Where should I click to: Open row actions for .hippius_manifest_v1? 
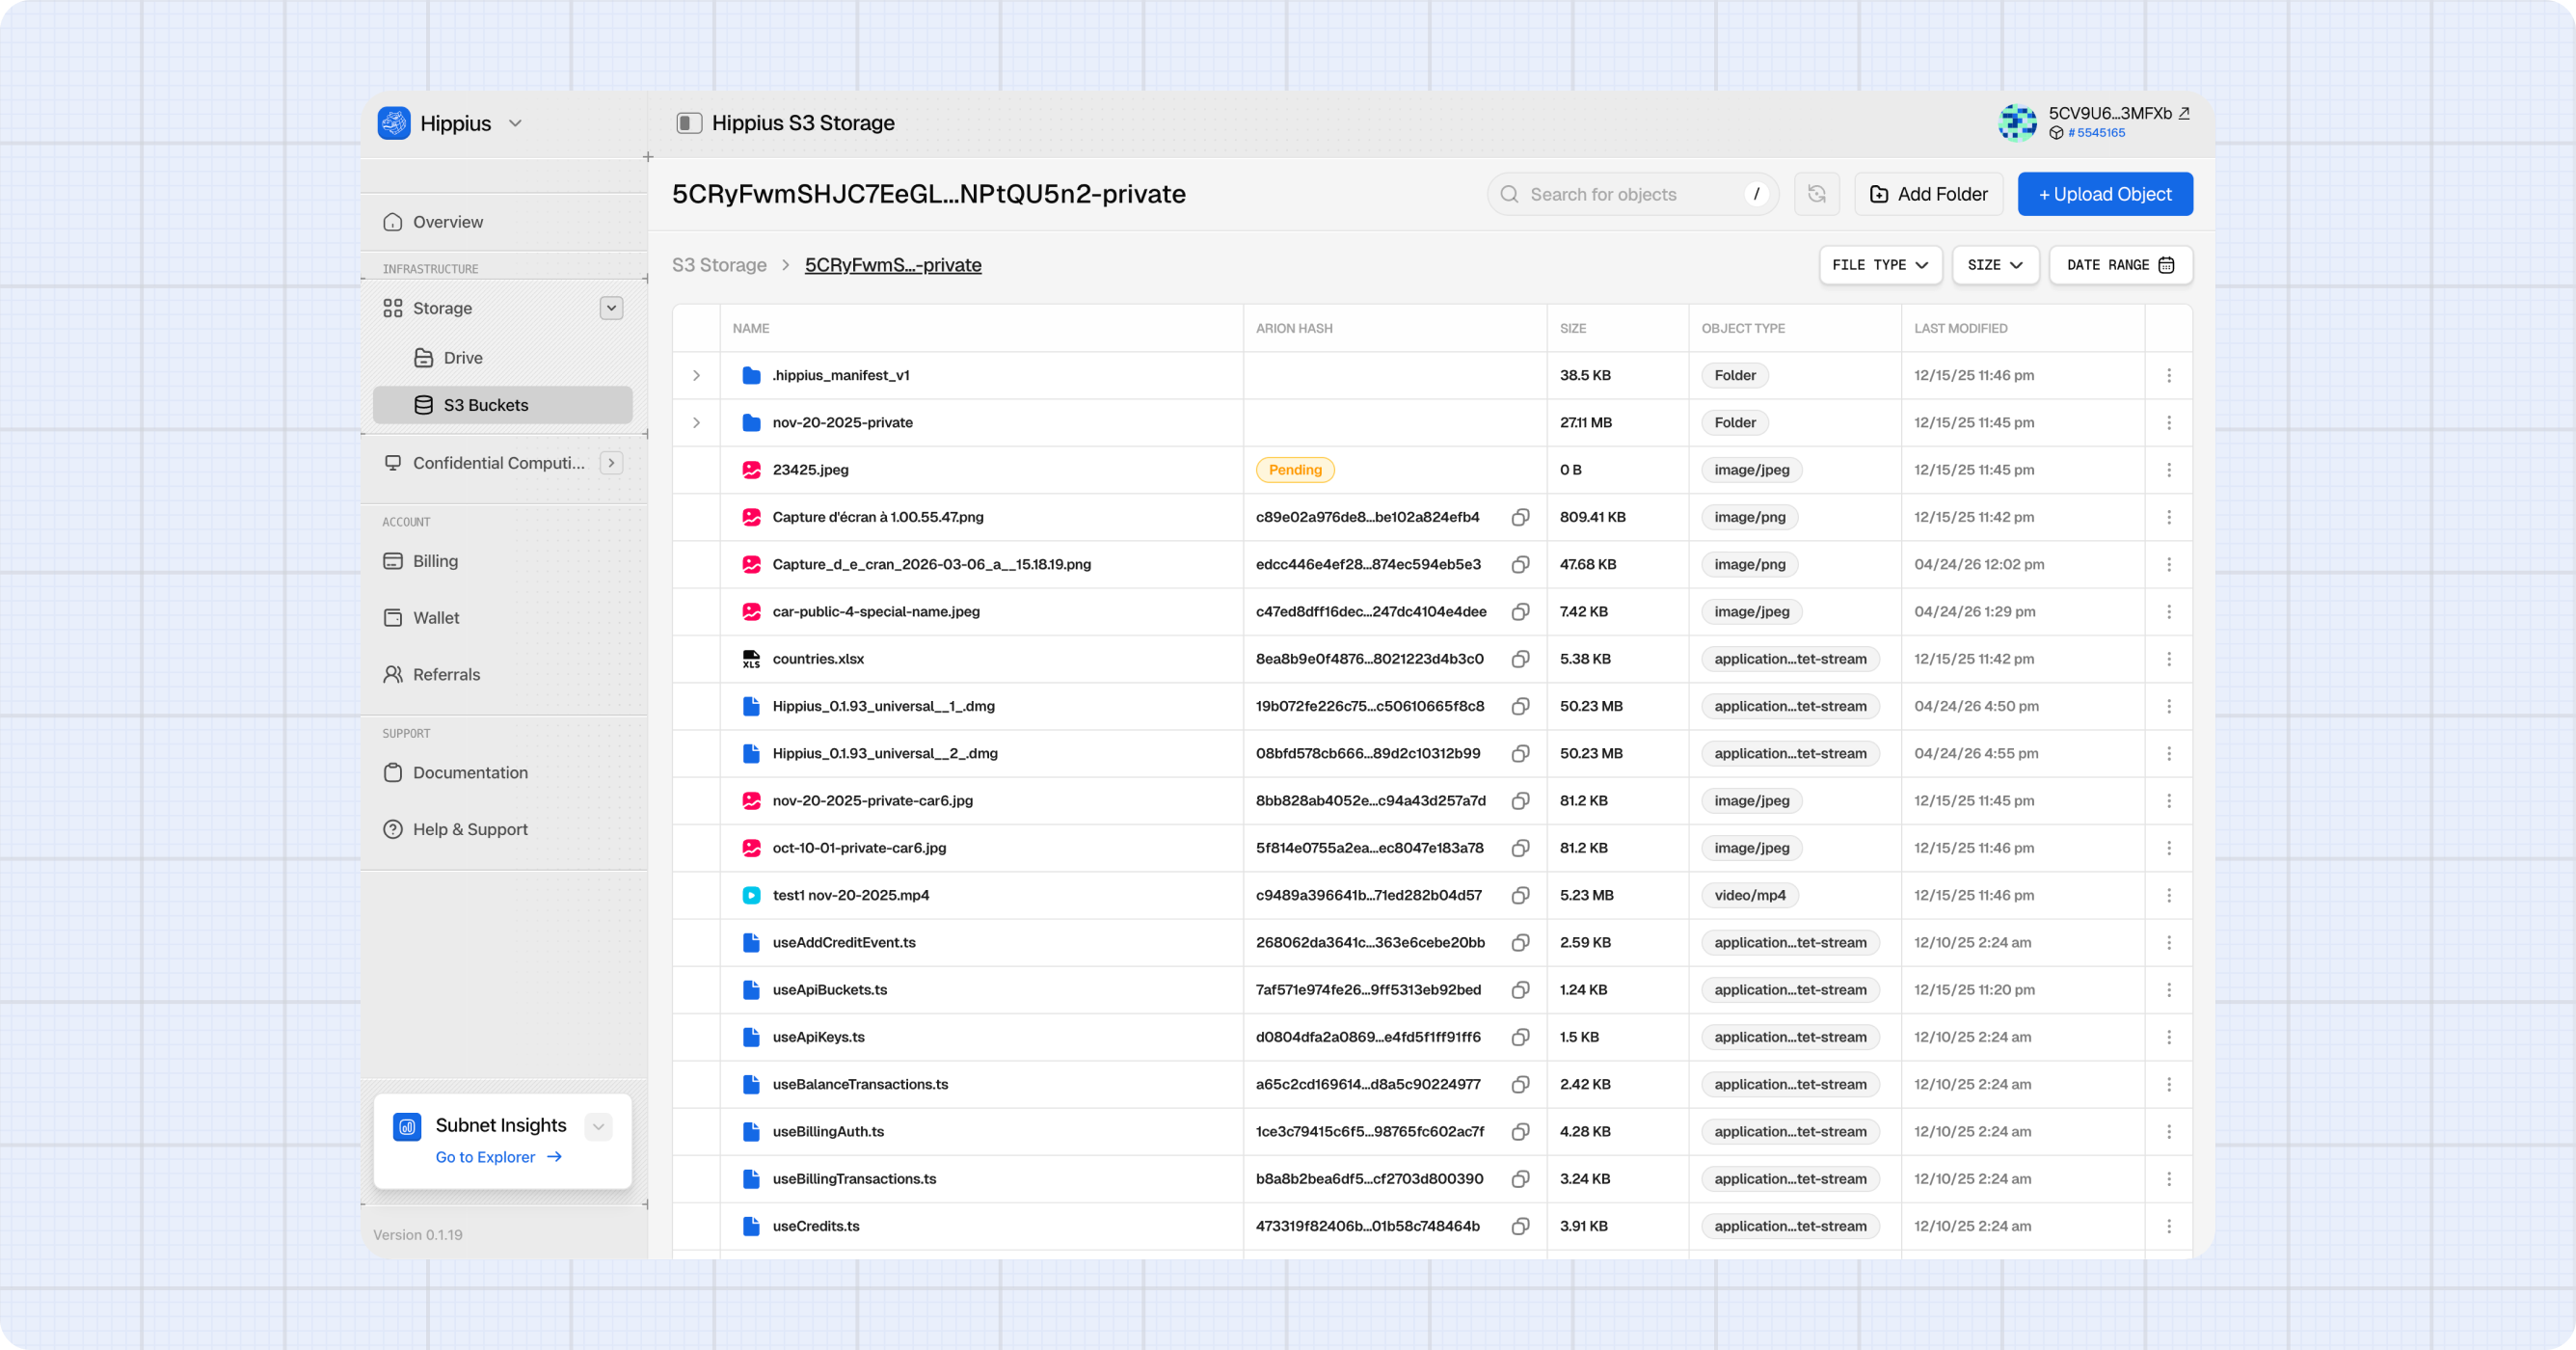coord(2169,375)
